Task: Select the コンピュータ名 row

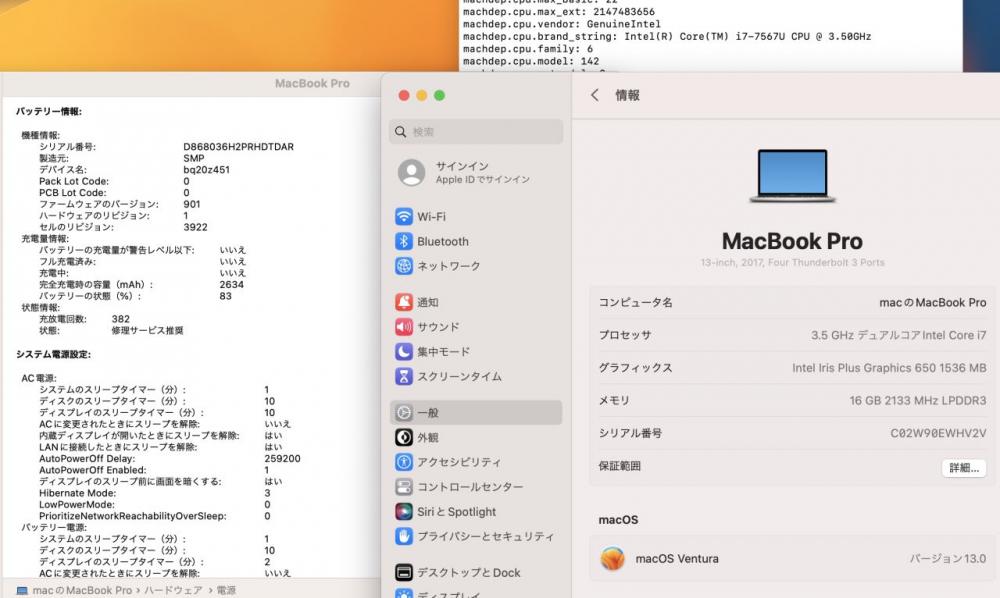Action: pyautogui.click(x=792, y=302)
